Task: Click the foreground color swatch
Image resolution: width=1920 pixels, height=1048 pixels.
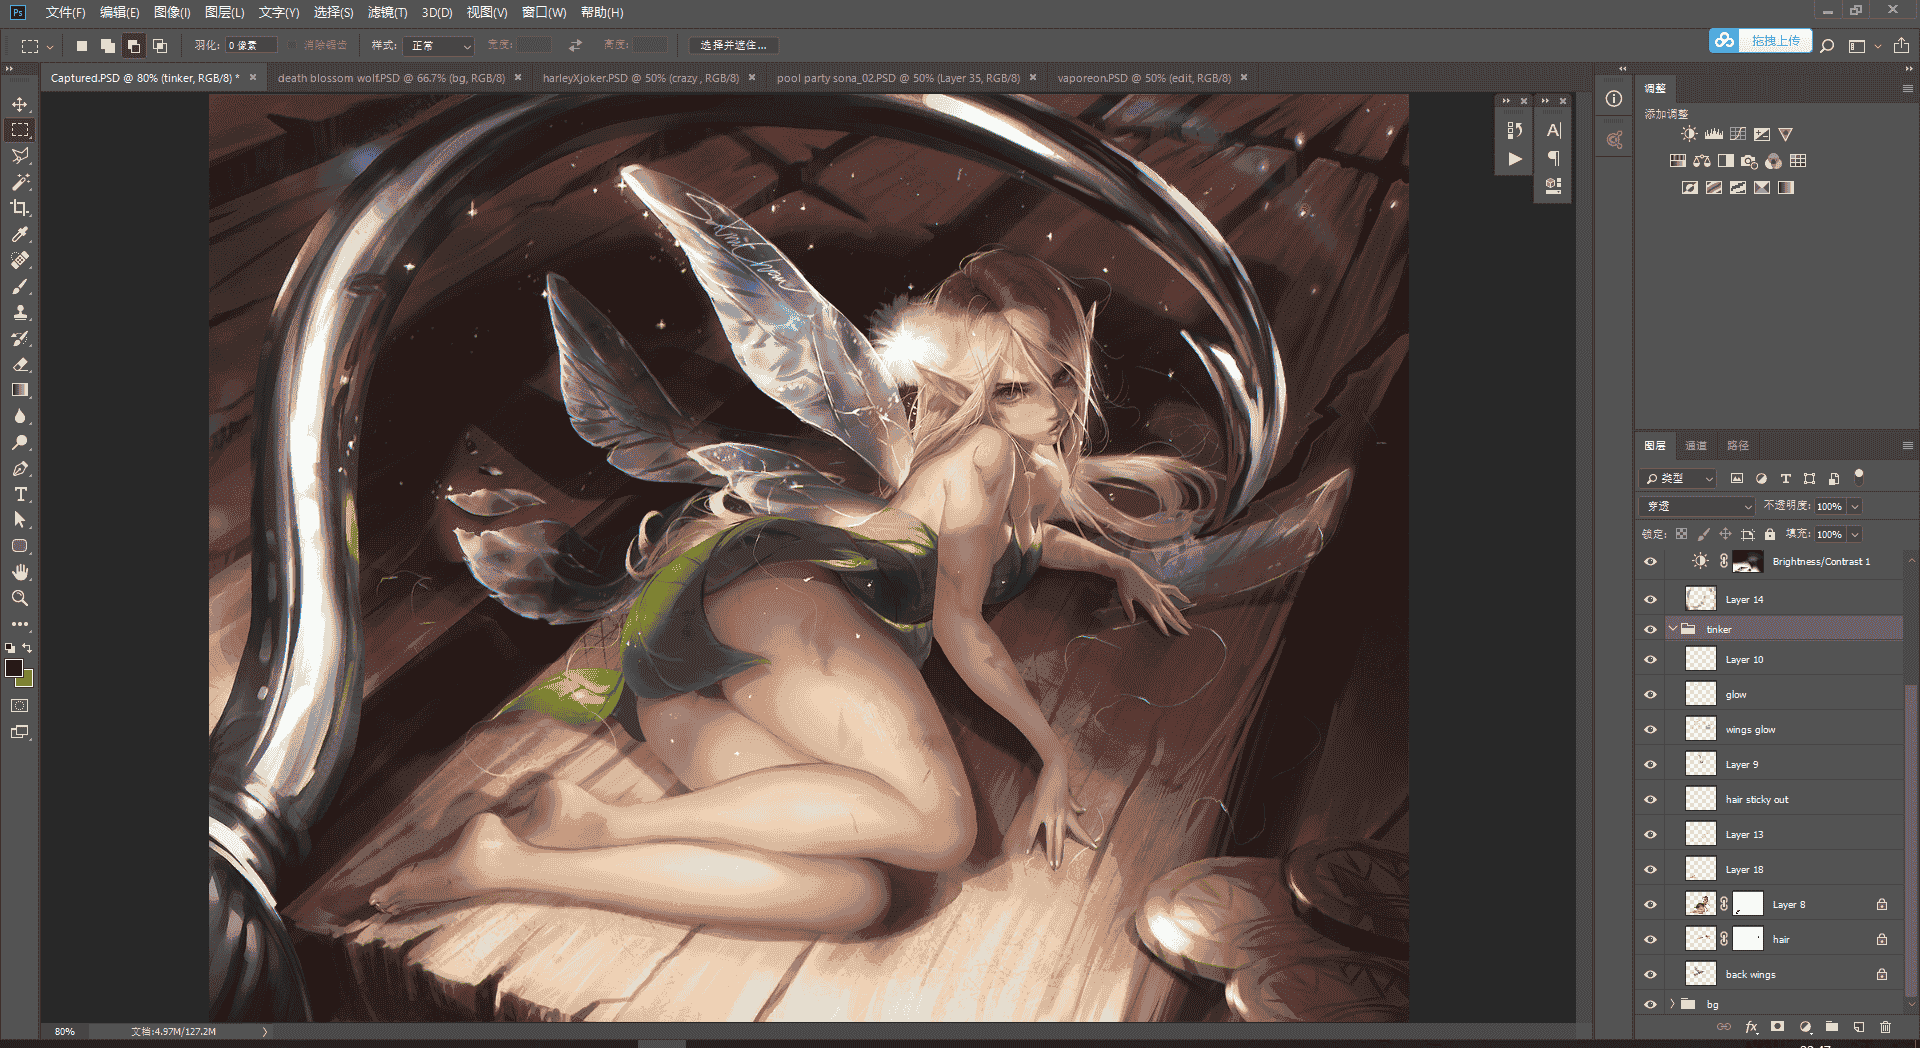Action: point(14,668)
